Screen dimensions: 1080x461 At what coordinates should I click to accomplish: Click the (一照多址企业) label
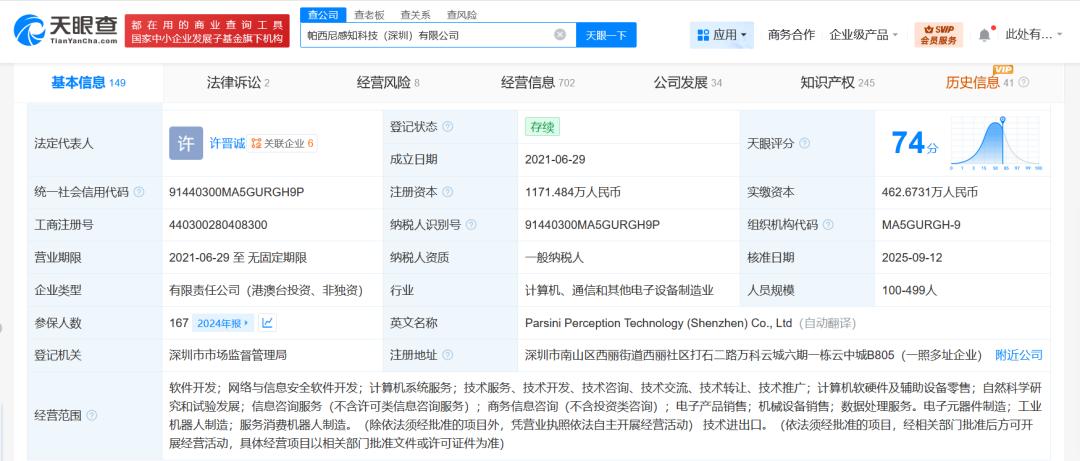click(x=942, y=356)
